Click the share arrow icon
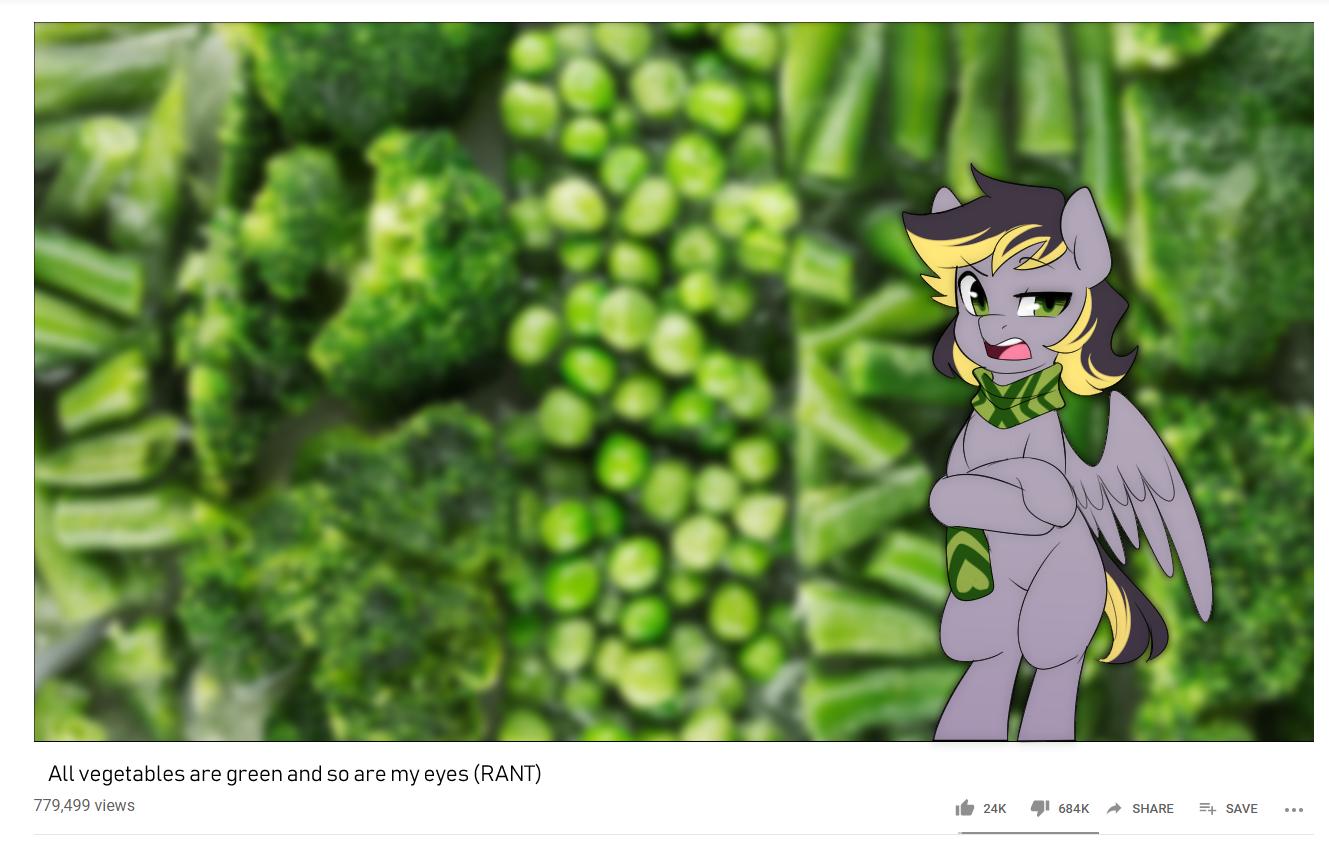The width and height of the screenshot is (1329, 847). tap(1114, 808)
